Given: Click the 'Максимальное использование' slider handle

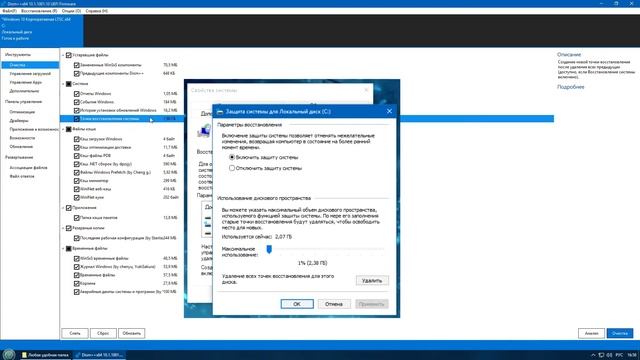Looking at the screenshot, I should tap(269, 249).
